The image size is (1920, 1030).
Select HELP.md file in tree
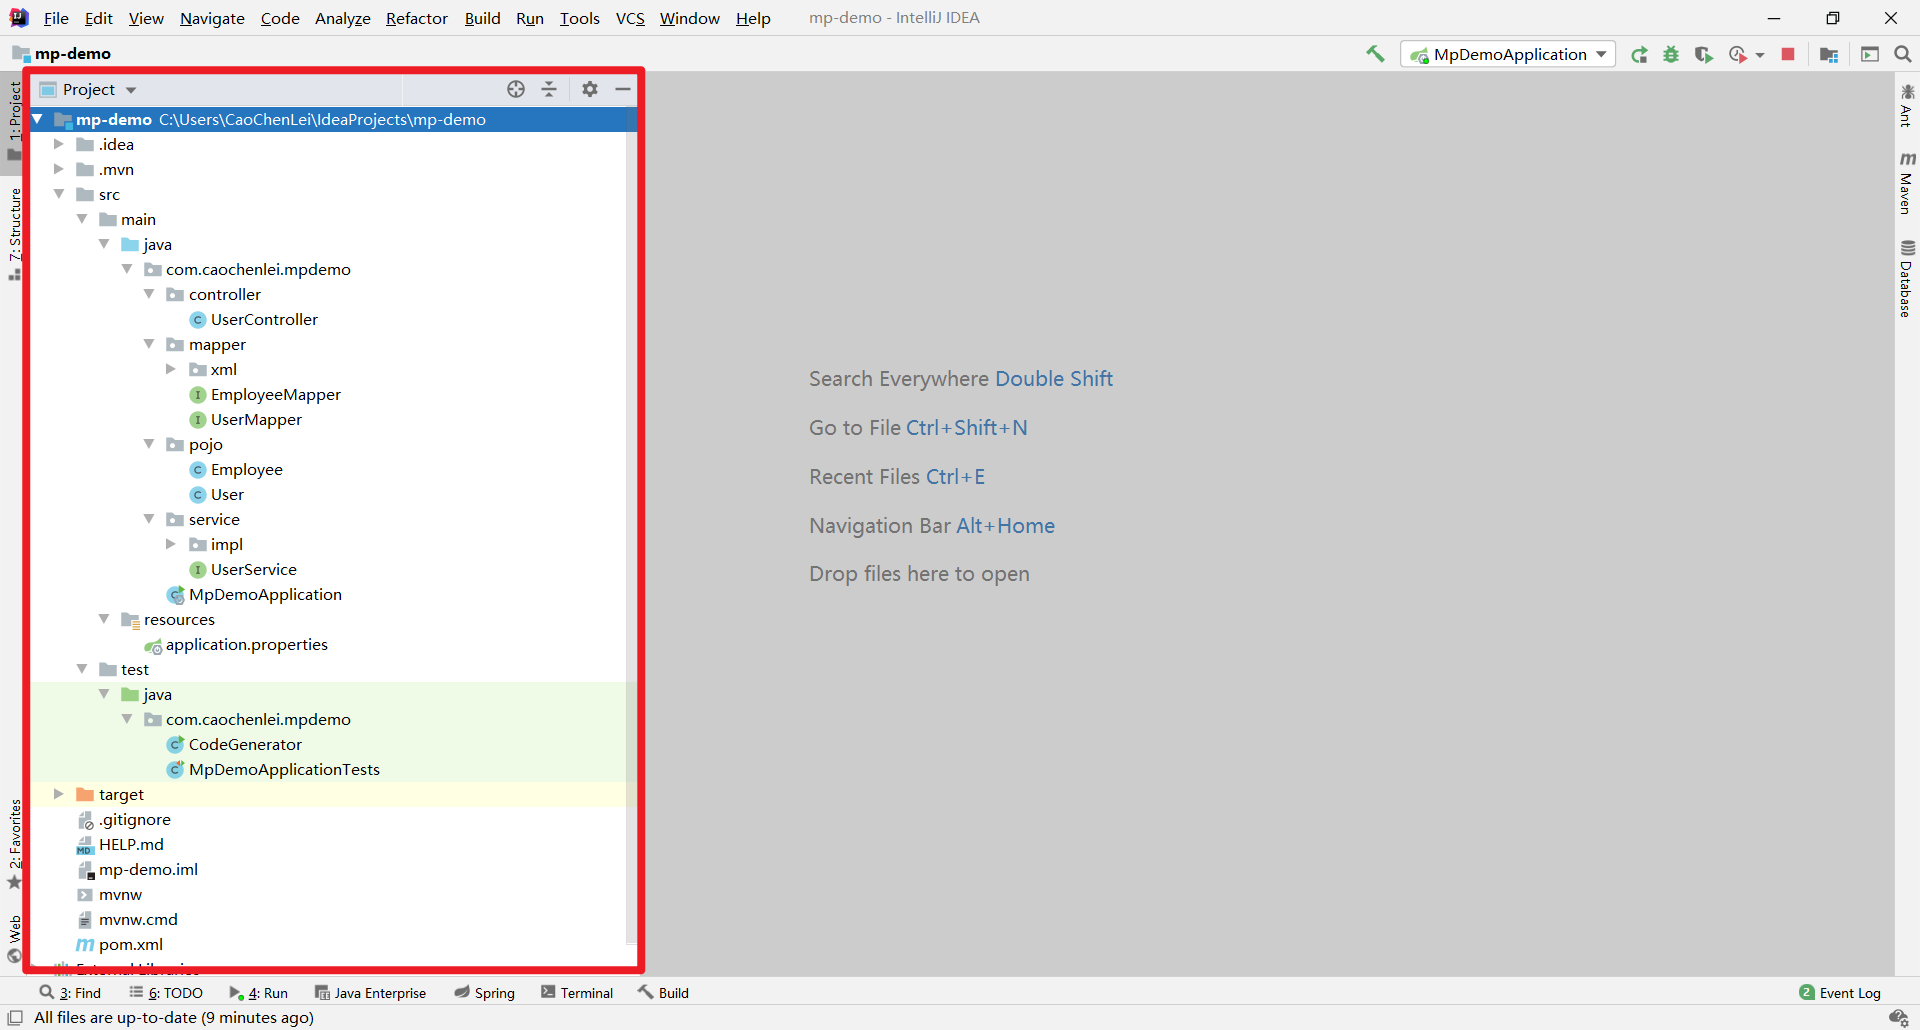[x=130, y=845]
